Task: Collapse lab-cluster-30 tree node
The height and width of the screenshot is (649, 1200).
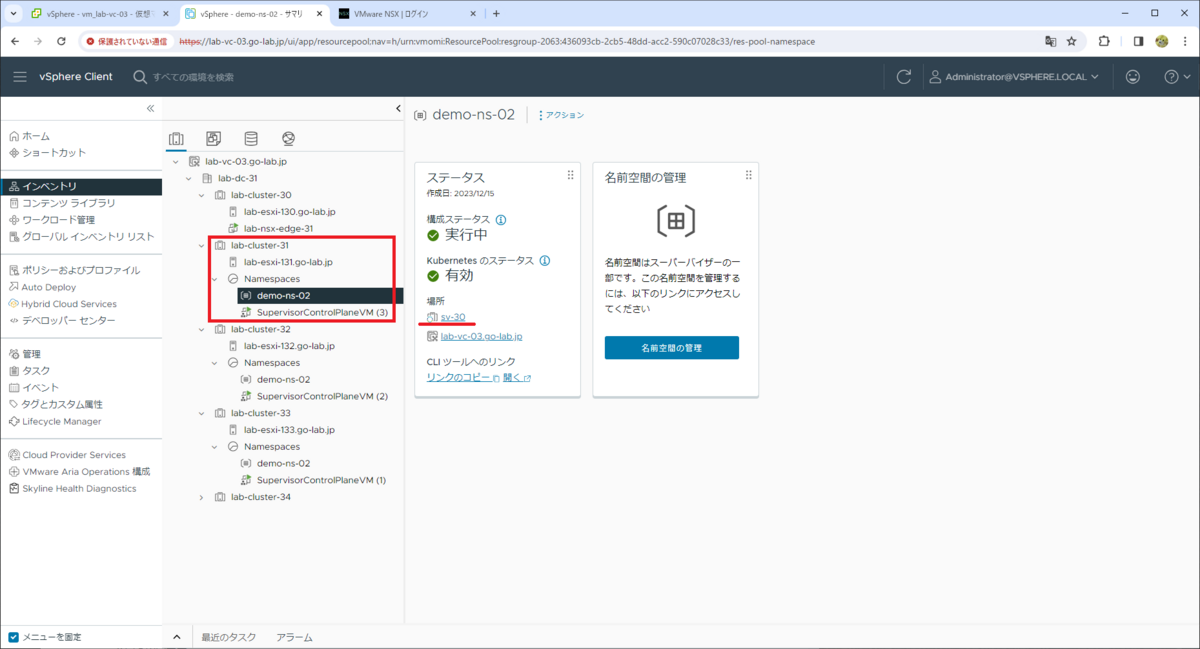Action: (x=202, y=195)
